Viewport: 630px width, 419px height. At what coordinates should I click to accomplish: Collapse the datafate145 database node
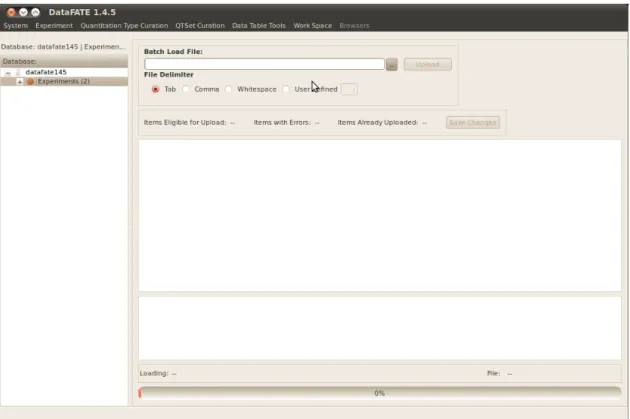[8, 73]
